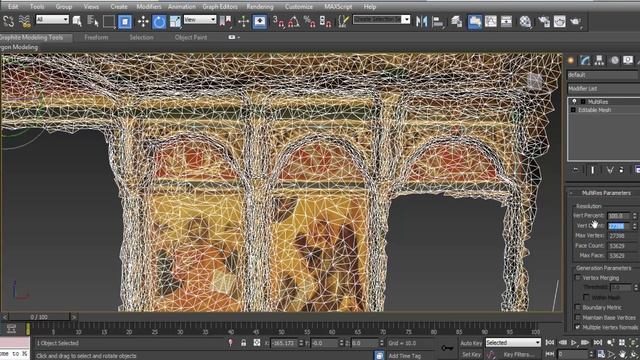The height and width of the screenshot is (360, 640).
Task: Click the Bind to Space Warp icon
Action: [x=24, y=21]
